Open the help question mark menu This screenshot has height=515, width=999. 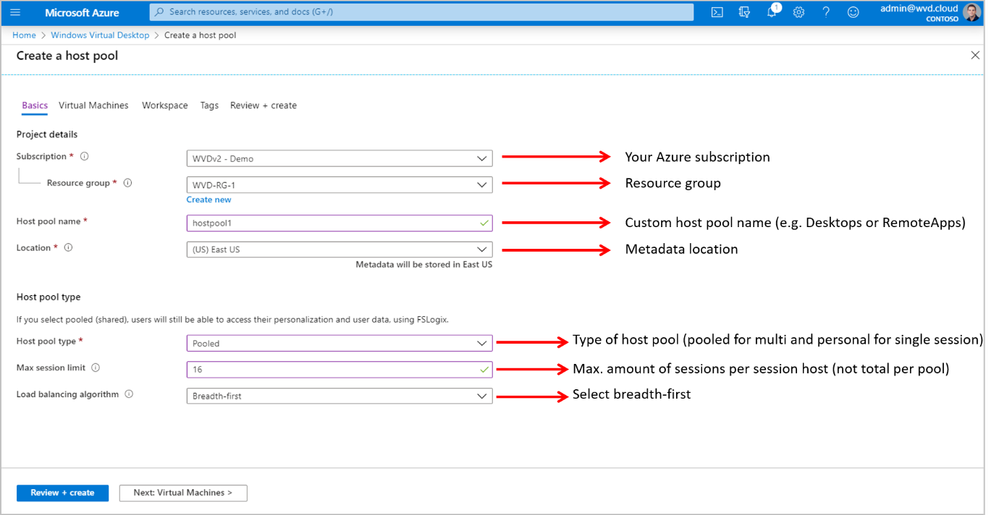[826, 12]
